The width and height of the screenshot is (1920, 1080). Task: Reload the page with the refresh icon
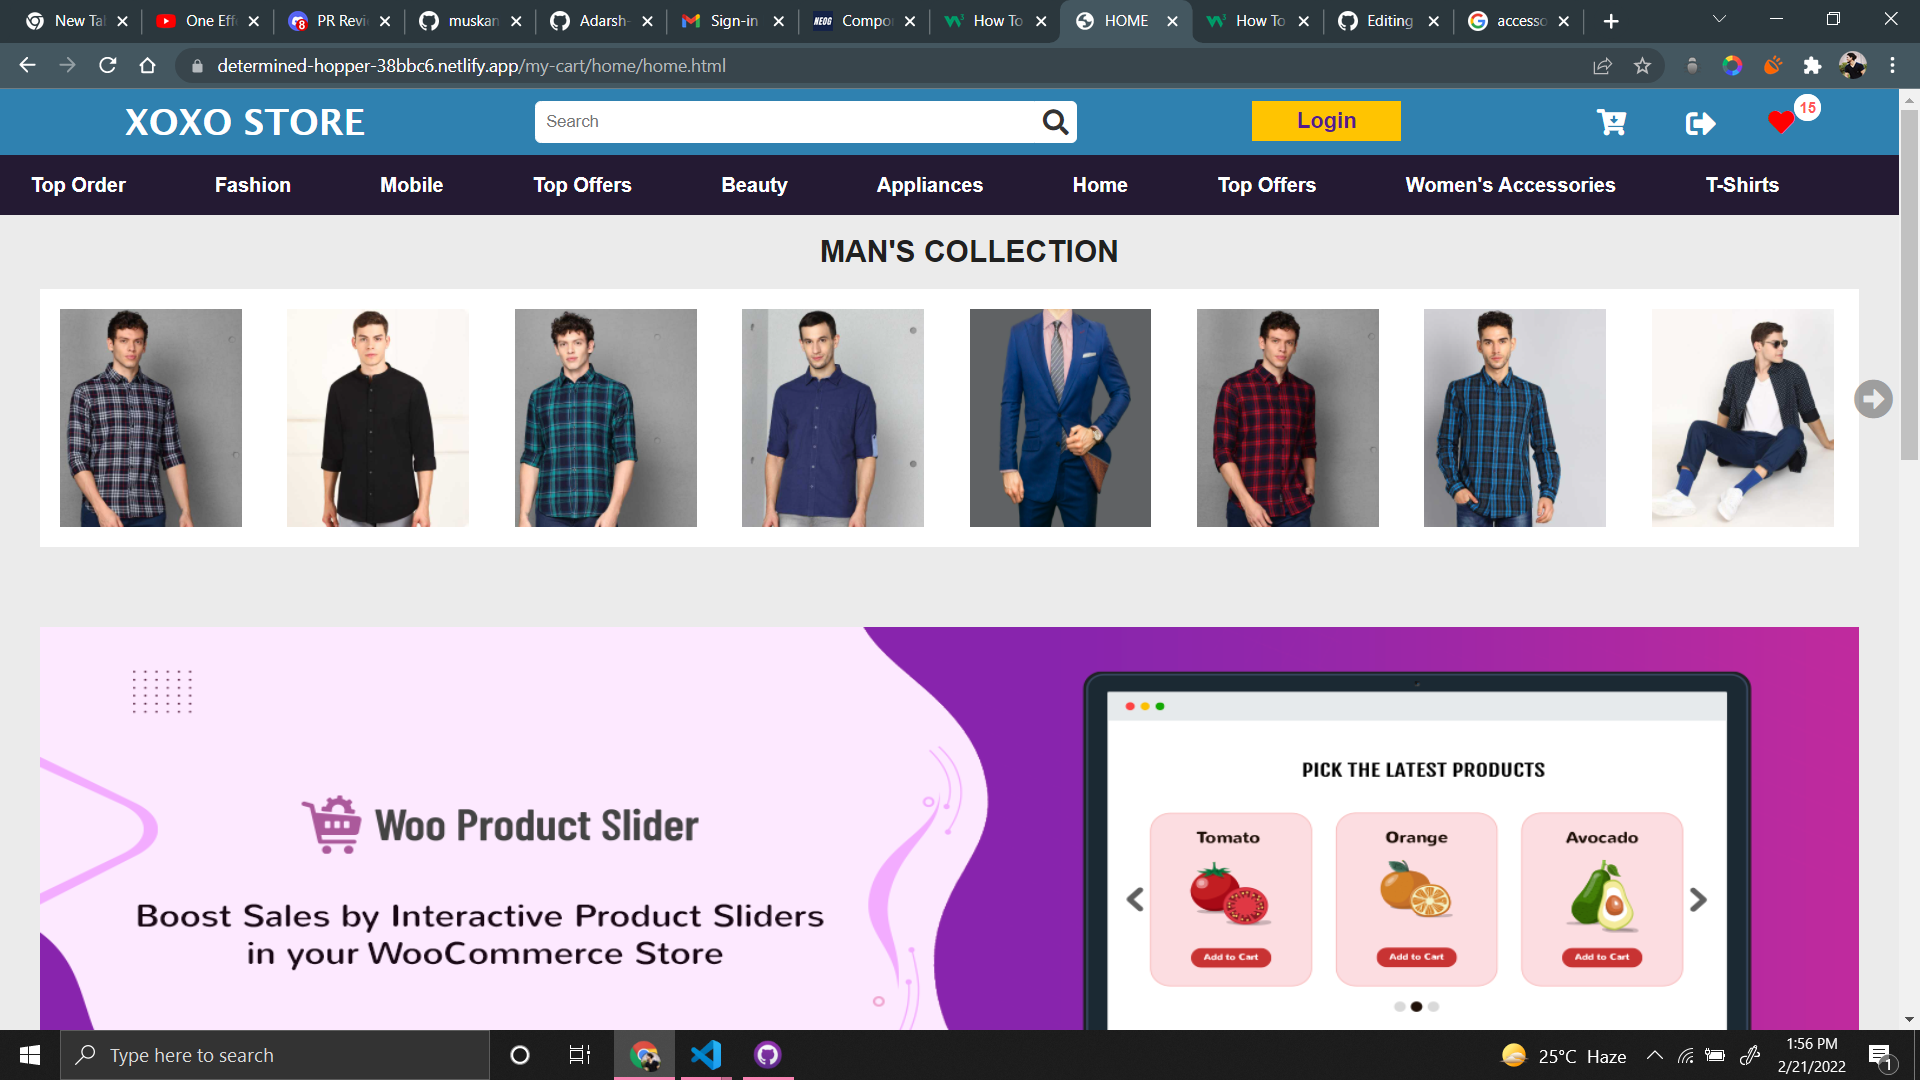click(107, 66)
